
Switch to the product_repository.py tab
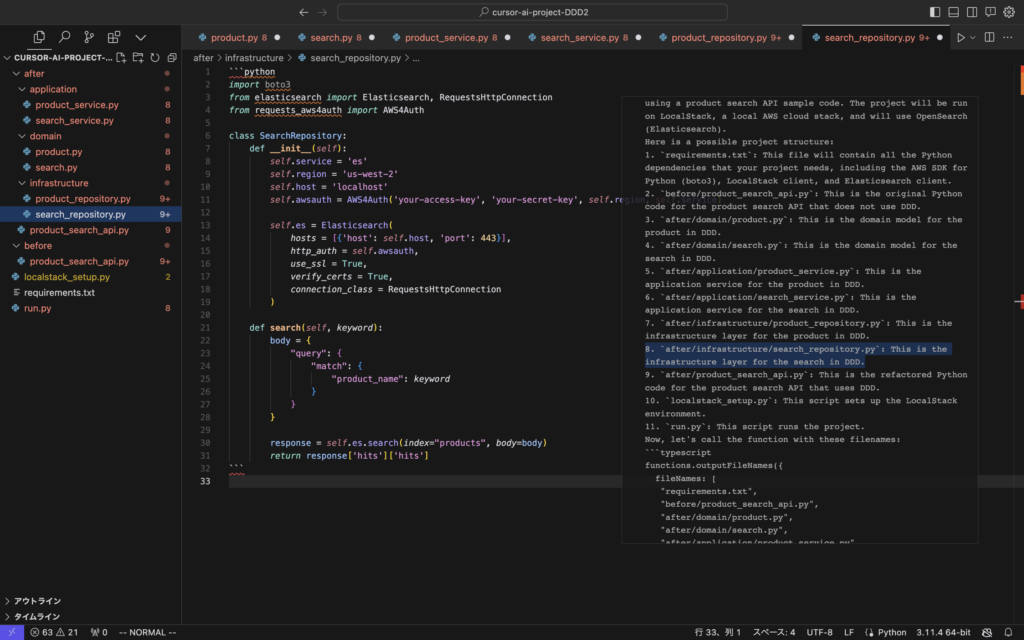[x=726, y=37]
